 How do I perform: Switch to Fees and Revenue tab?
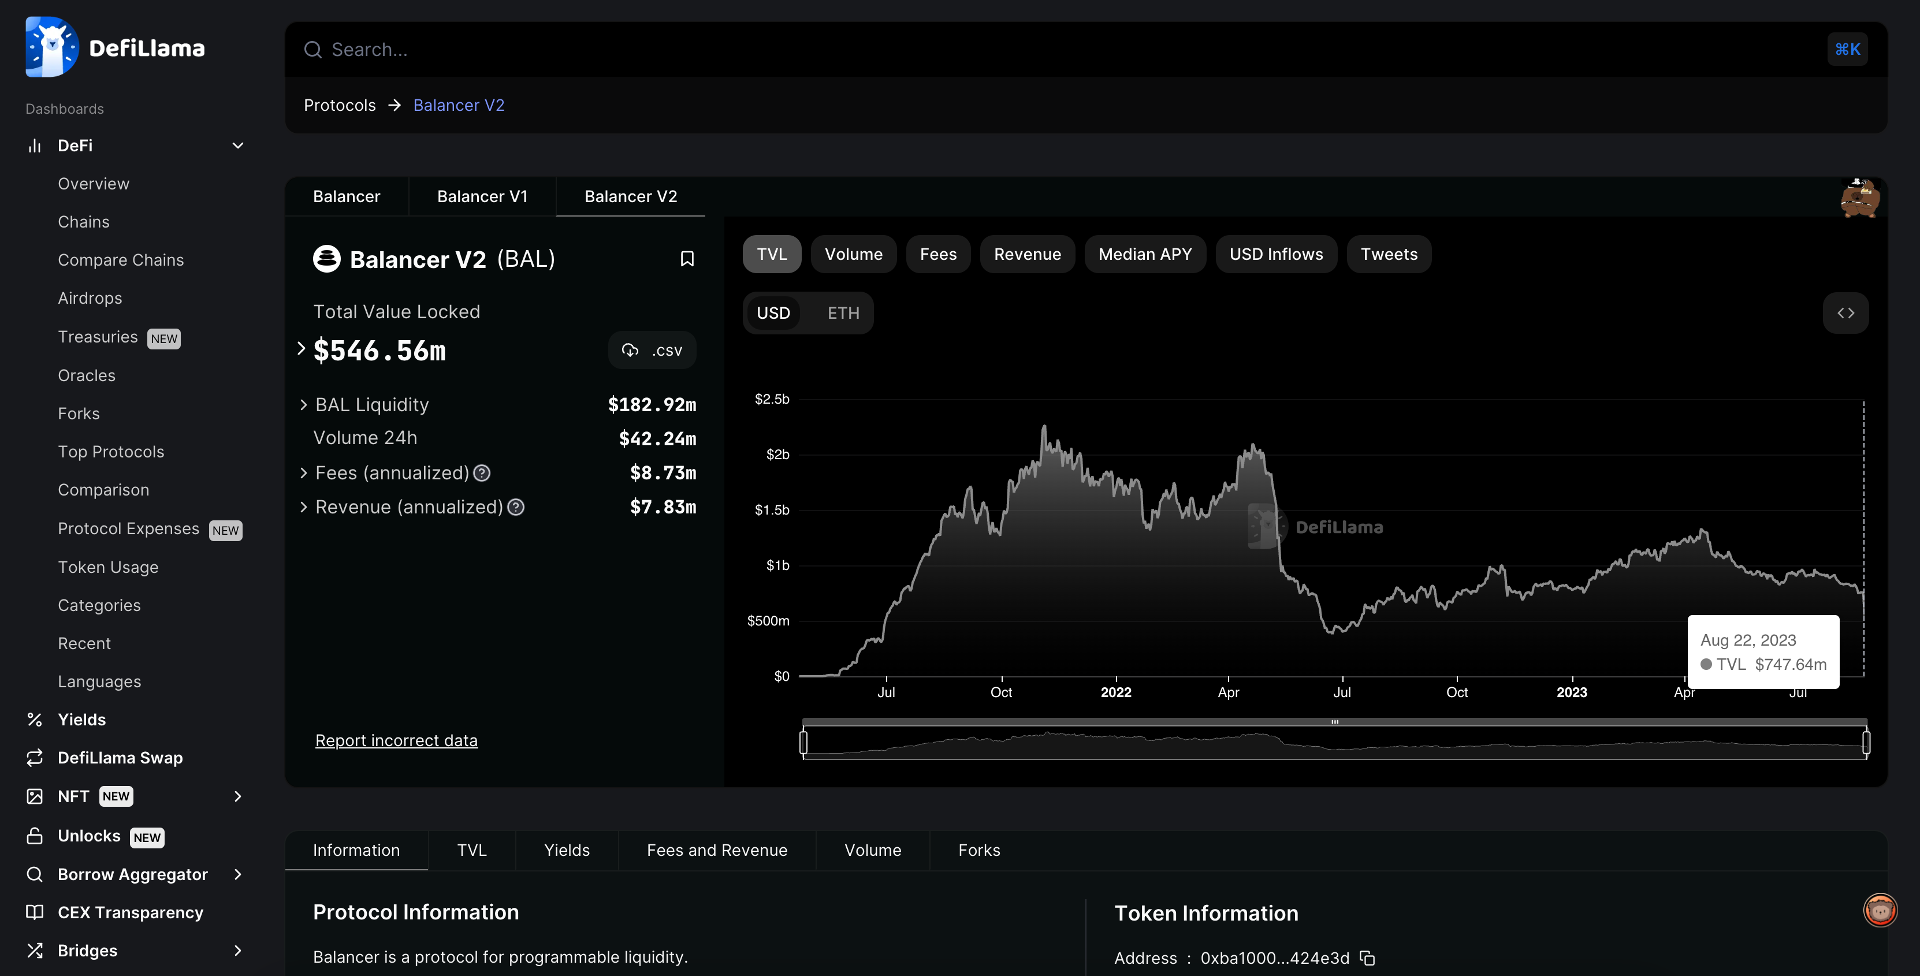click(x=717, y=850)
